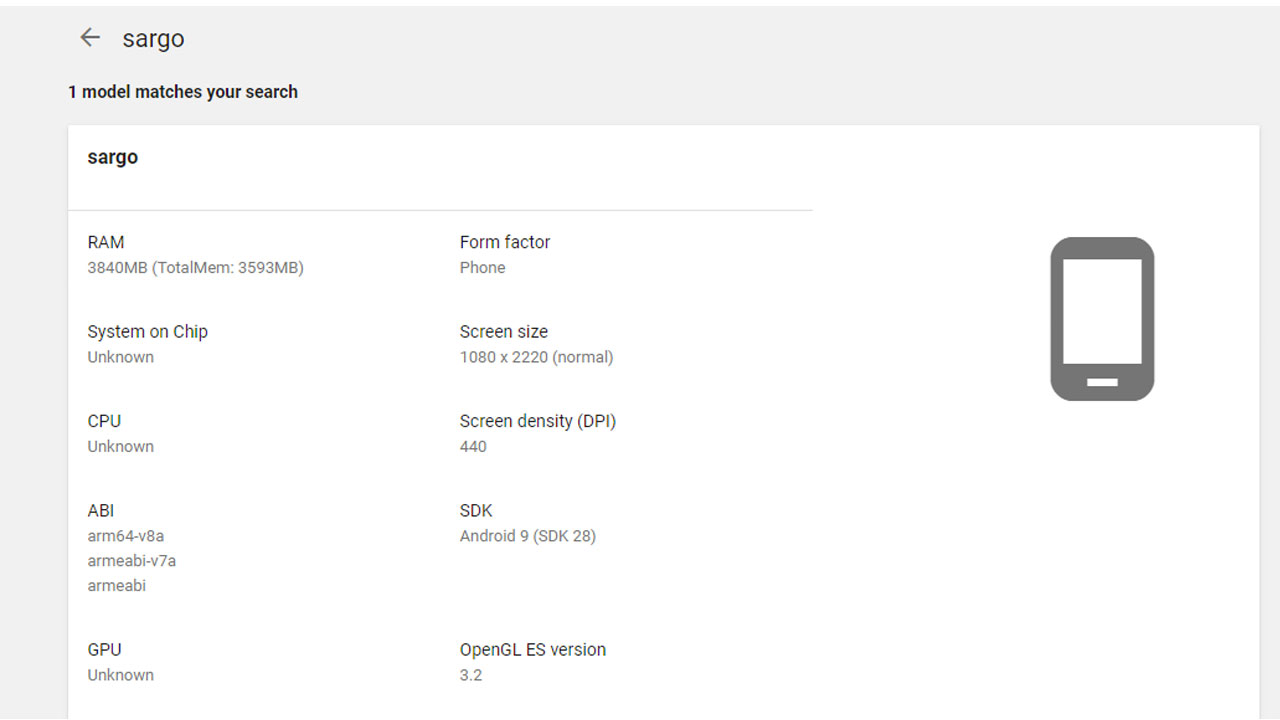The width and height of the screenshot is (1280, 720).
Task: Select the Screen size label
Action: point(504,332)
